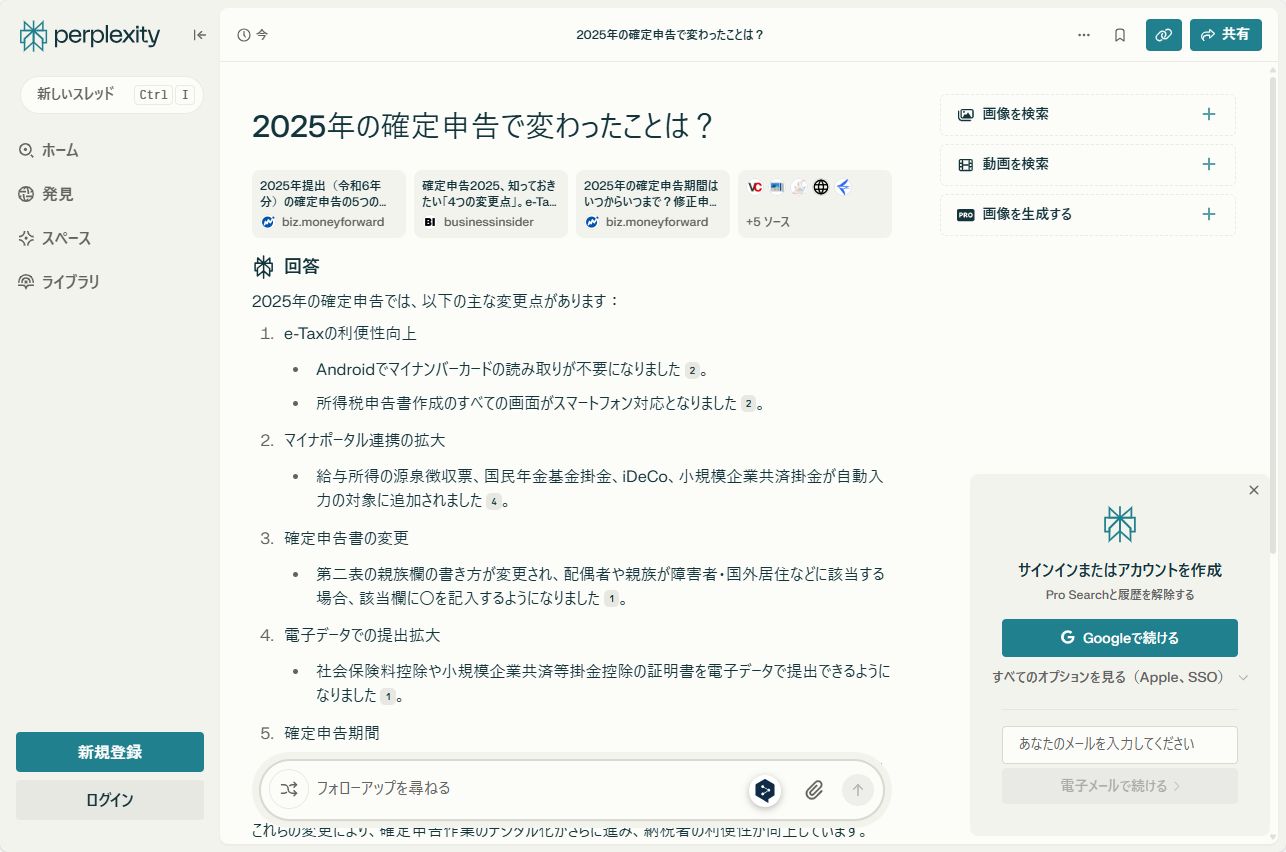Click the Googleで続ける button
The image size is (1286, 852).
coord(1119,637)
